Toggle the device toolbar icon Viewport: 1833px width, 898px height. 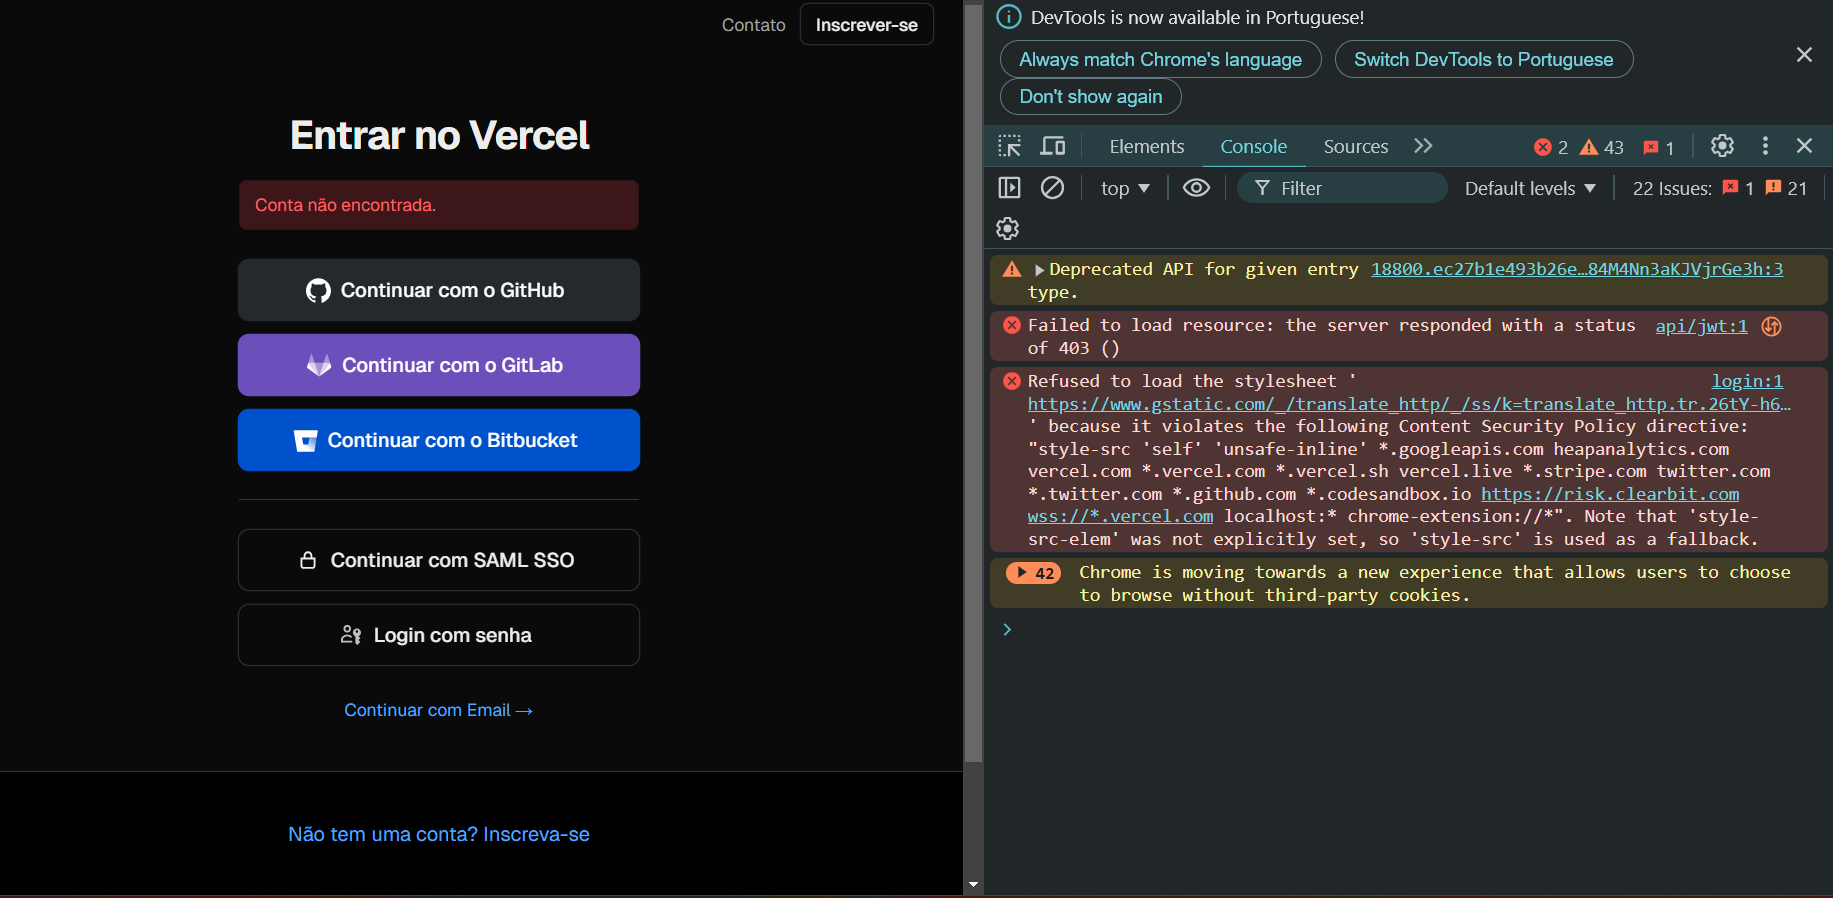(1053, 146)
